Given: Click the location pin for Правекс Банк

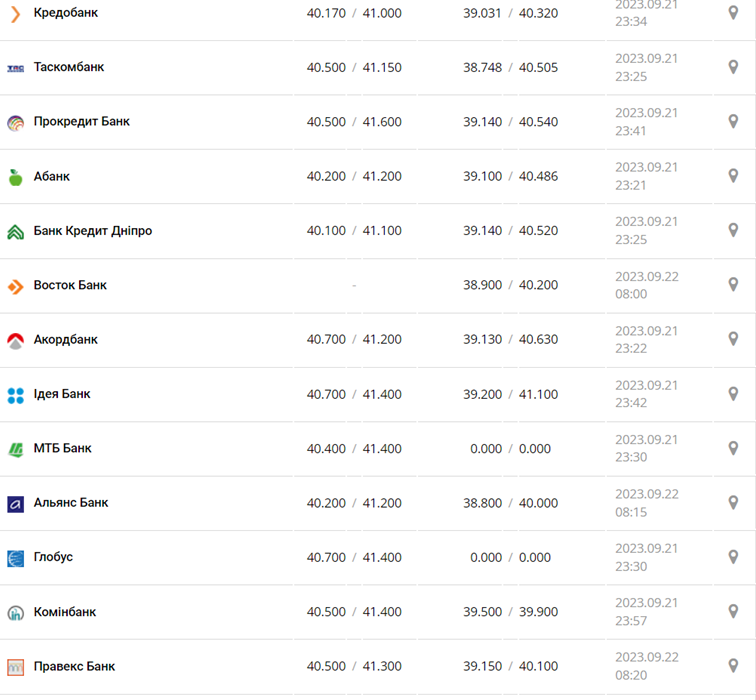Looking at the screenshot, I should [x=733, y=665].
